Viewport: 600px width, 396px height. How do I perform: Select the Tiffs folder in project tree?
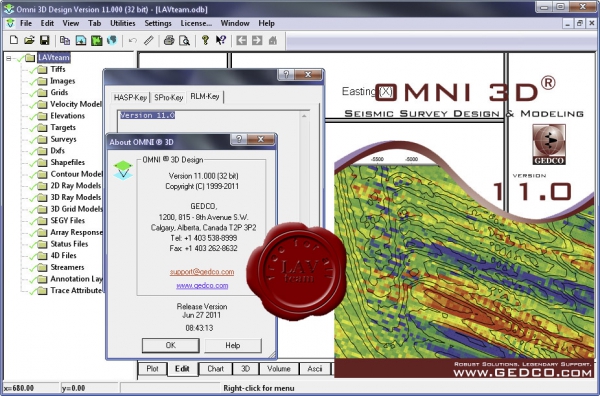pyautogui.click(x=58, y=69)
